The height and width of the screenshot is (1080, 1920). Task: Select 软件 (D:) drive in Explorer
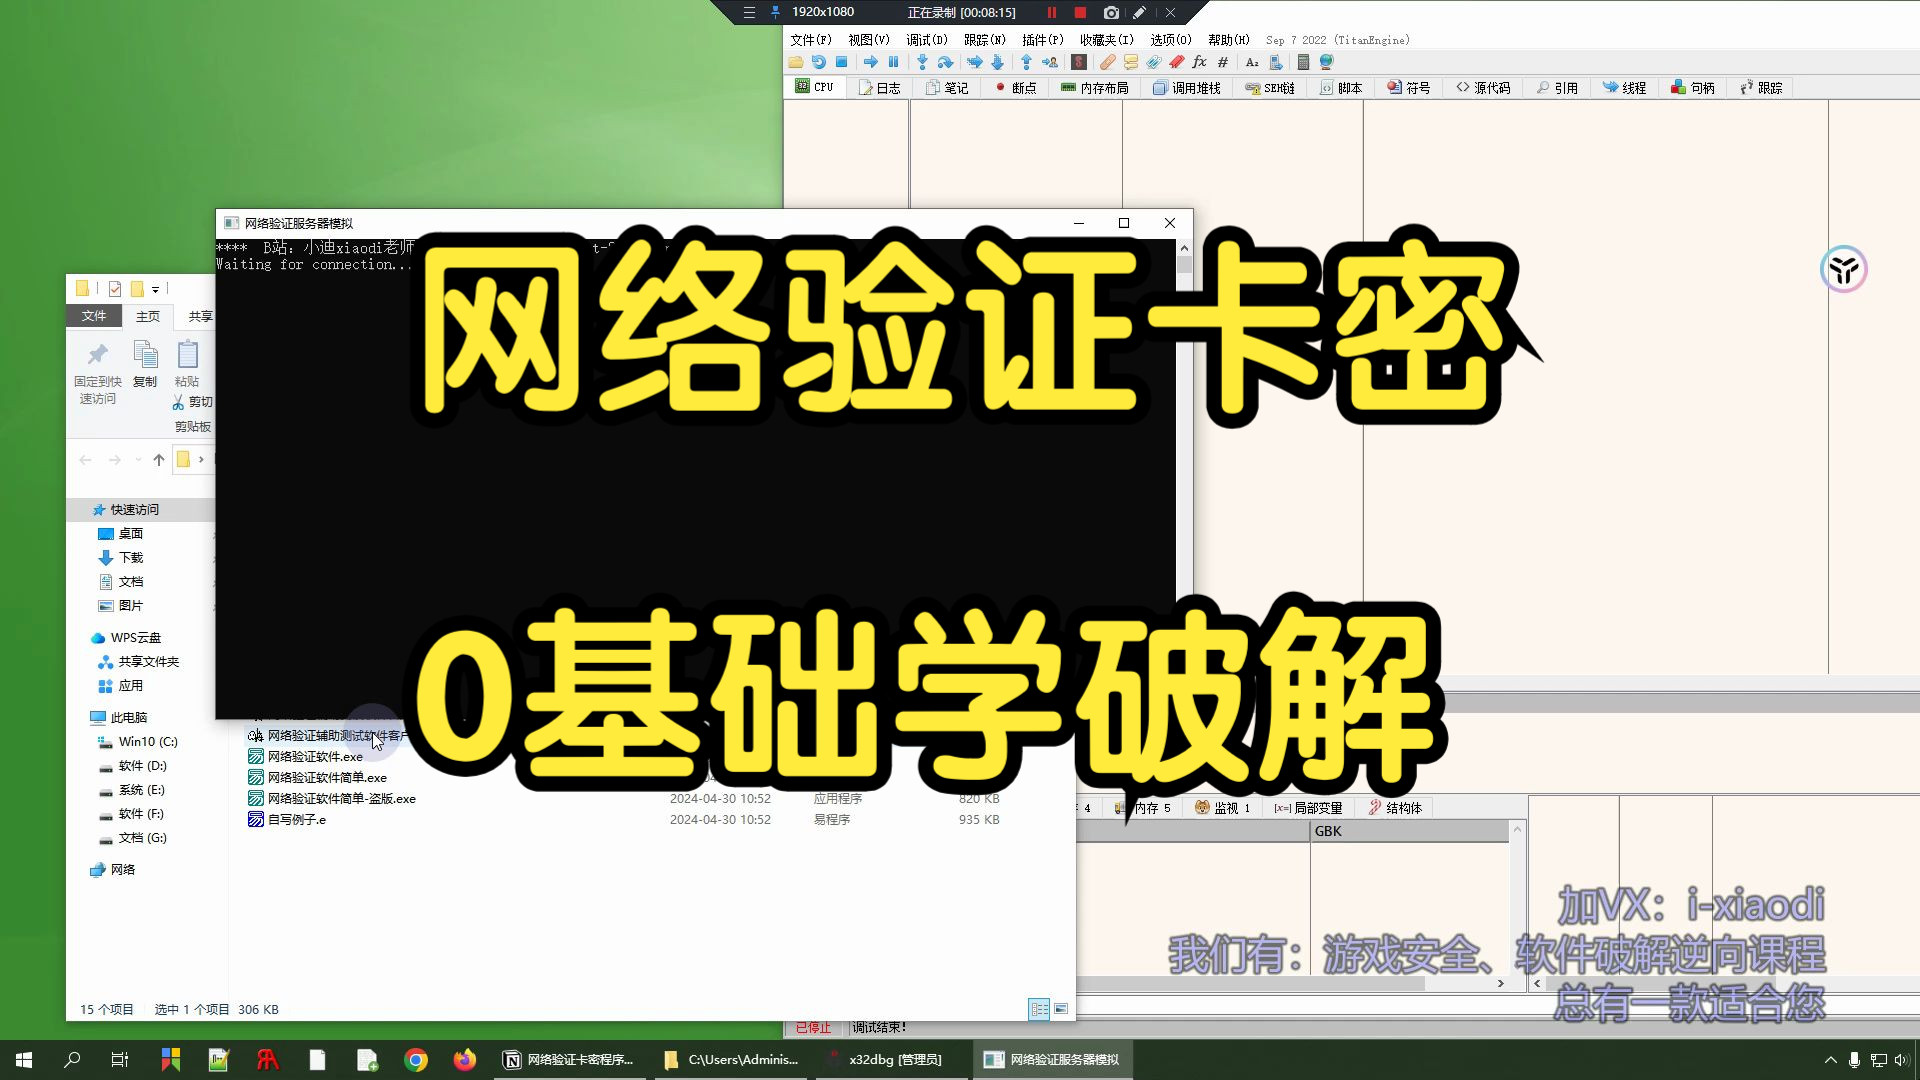(x=142, y=766)
